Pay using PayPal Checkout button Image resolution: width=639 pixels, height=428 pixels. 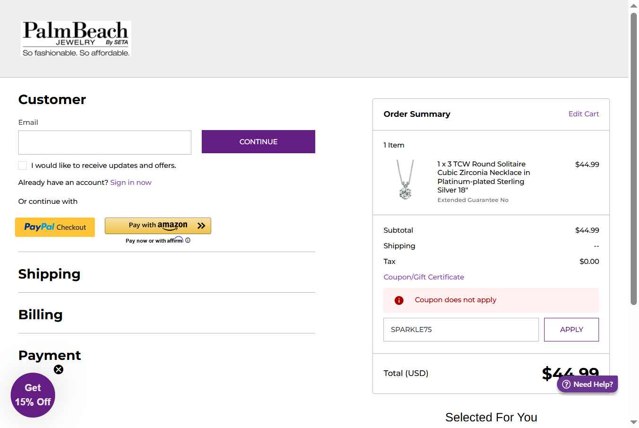point(55,227)
